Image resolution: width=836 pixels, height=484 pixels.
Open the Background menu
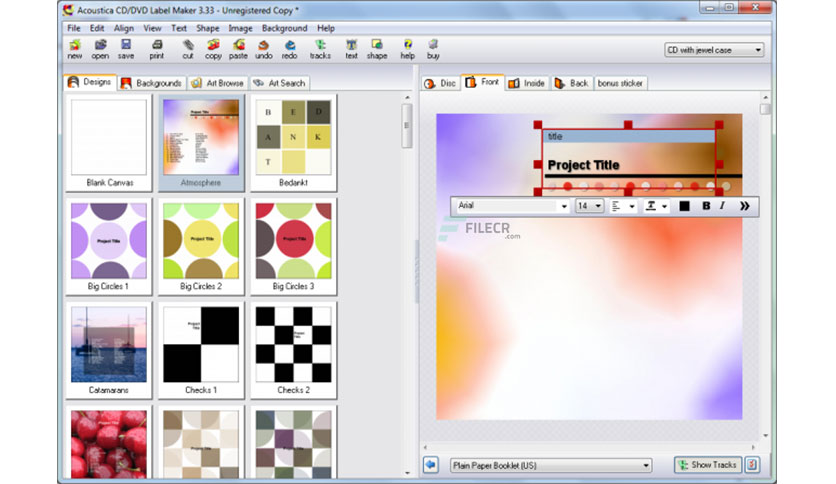pos(284,28)
